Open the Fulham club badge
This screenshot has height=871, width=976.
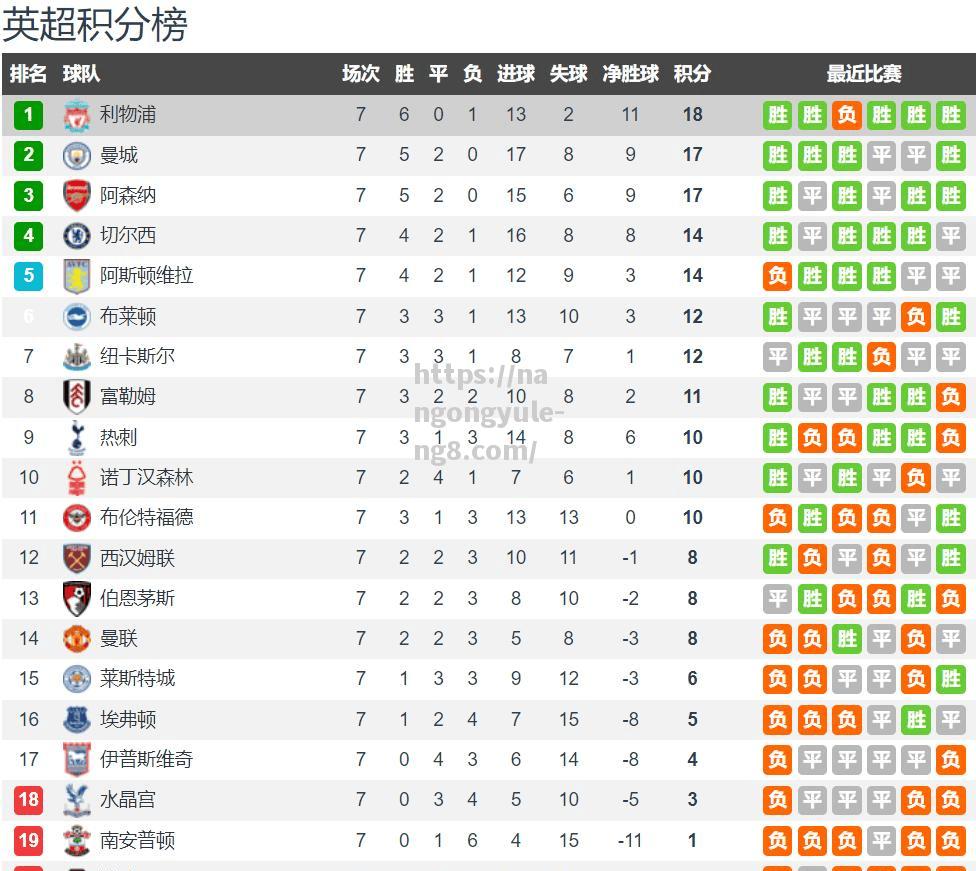pyautogui.click(x=77, y=397)
